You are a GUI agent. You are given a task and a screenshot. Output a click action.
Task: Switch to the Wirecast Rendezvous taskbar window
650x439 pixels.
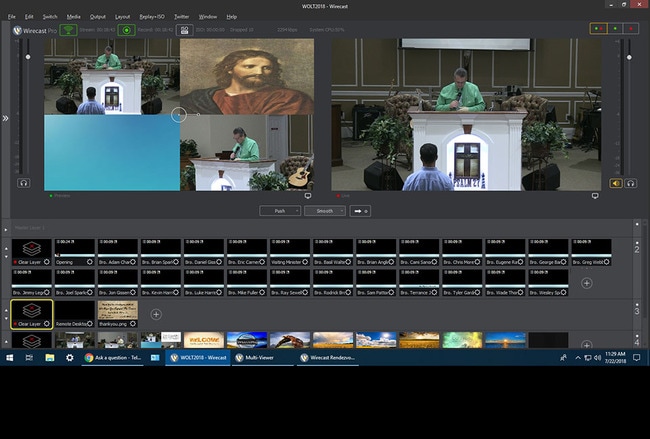pyautogui.click(x=320, y=356)
